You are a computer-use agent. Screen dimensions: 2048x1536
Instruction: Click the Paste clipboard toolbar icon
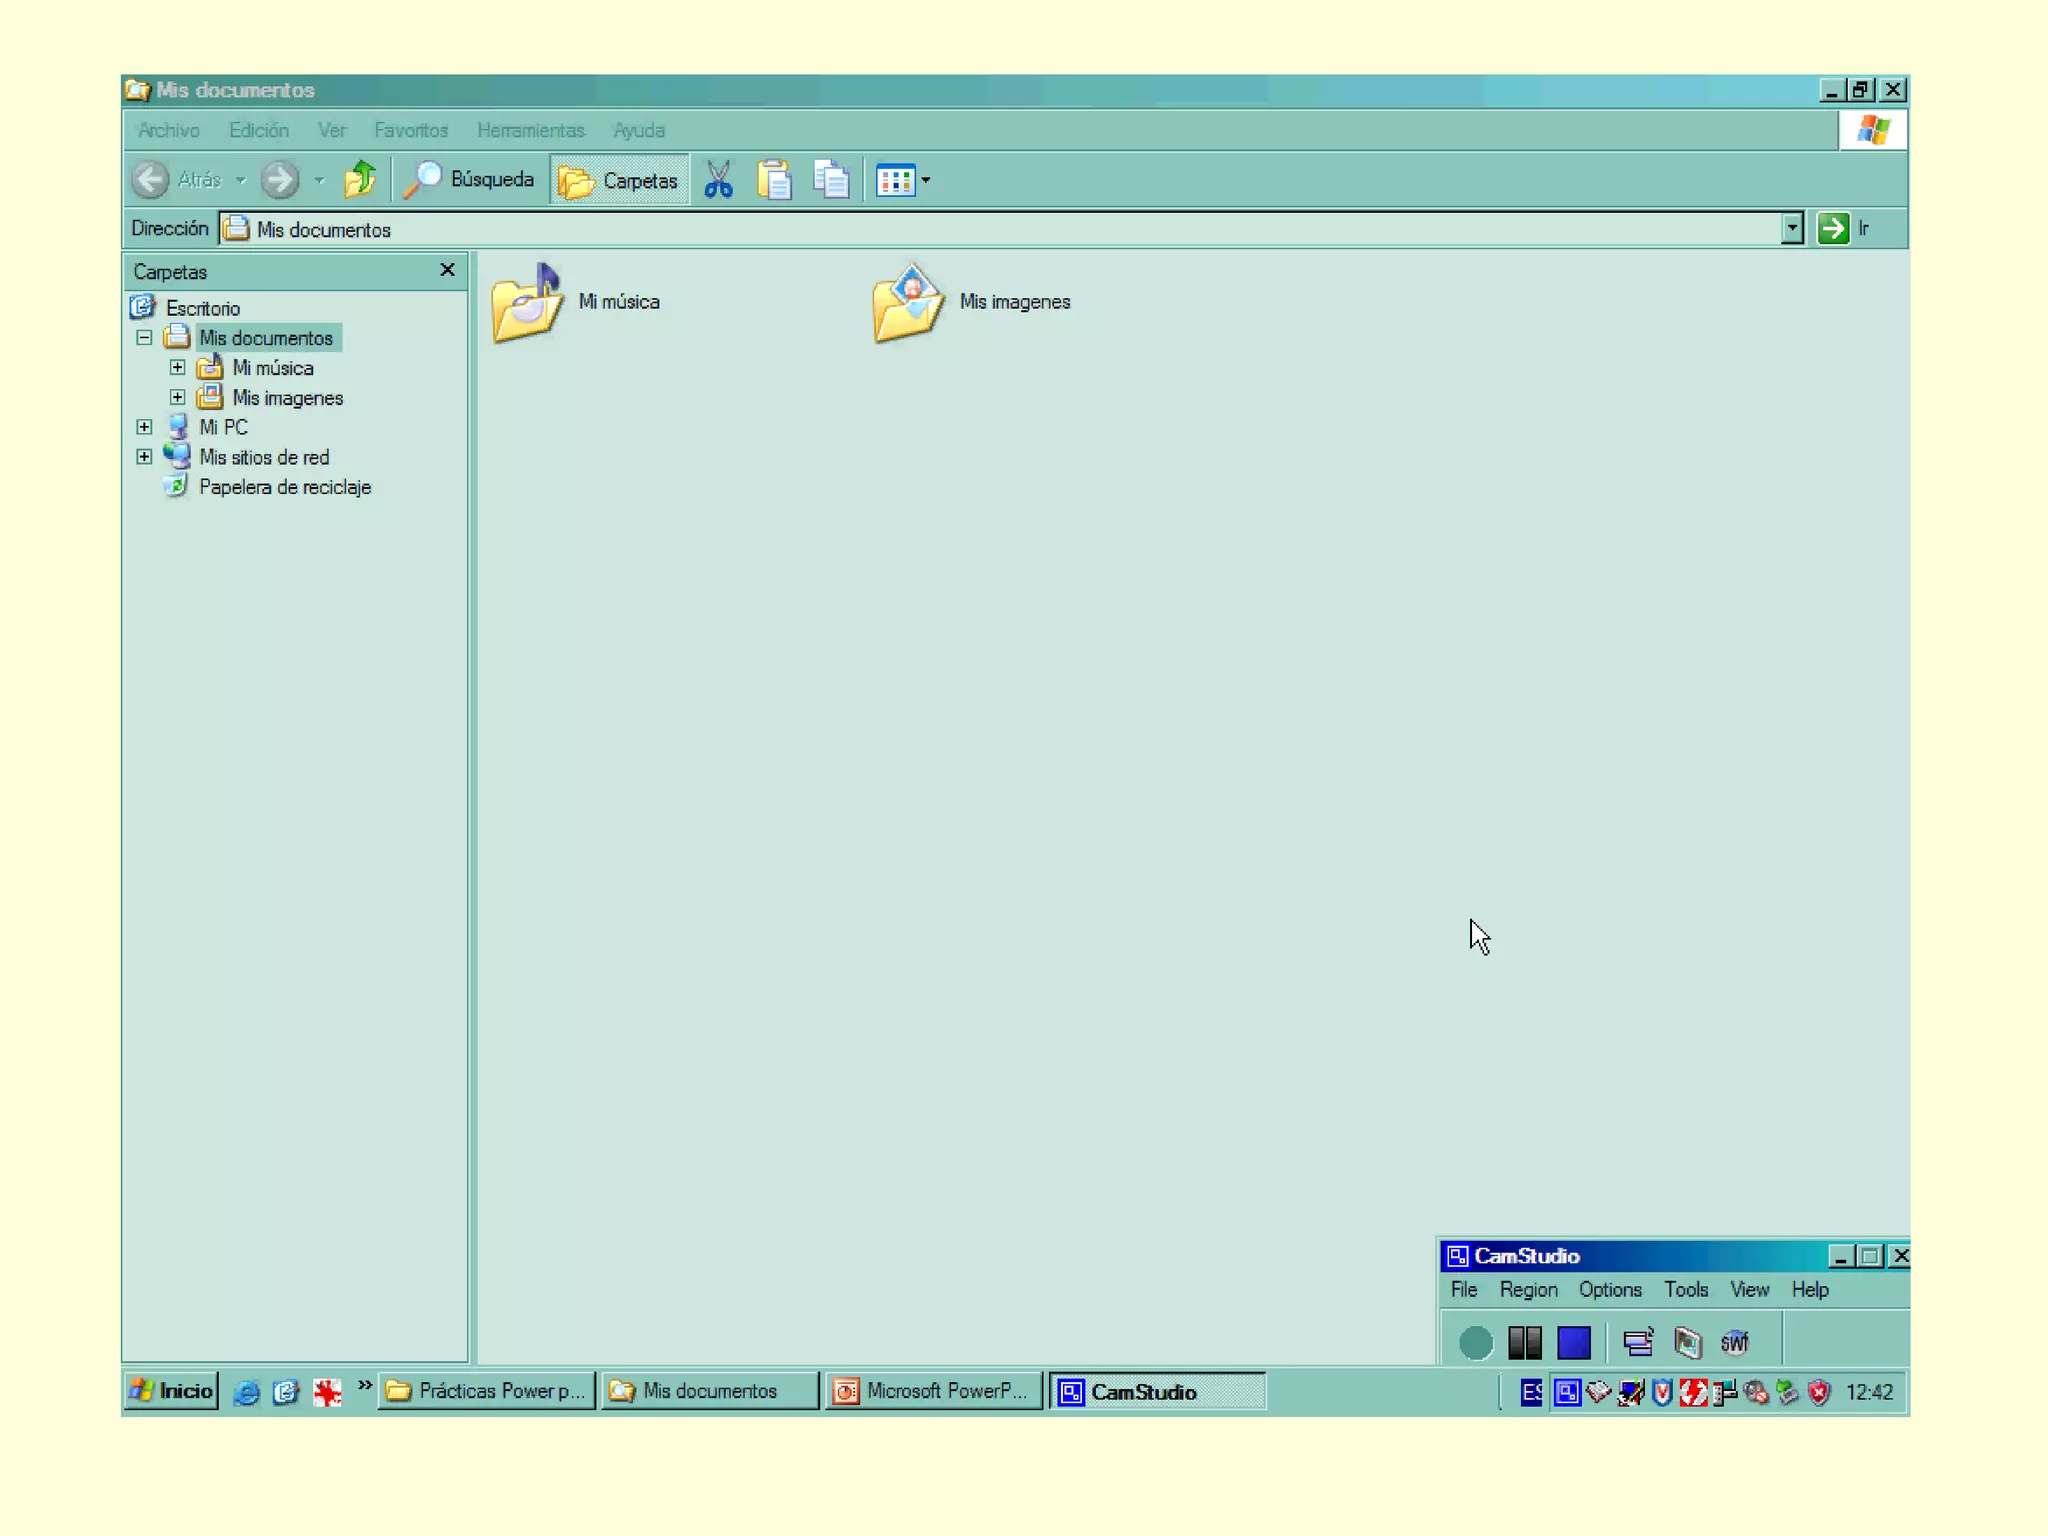click(774, 180)
